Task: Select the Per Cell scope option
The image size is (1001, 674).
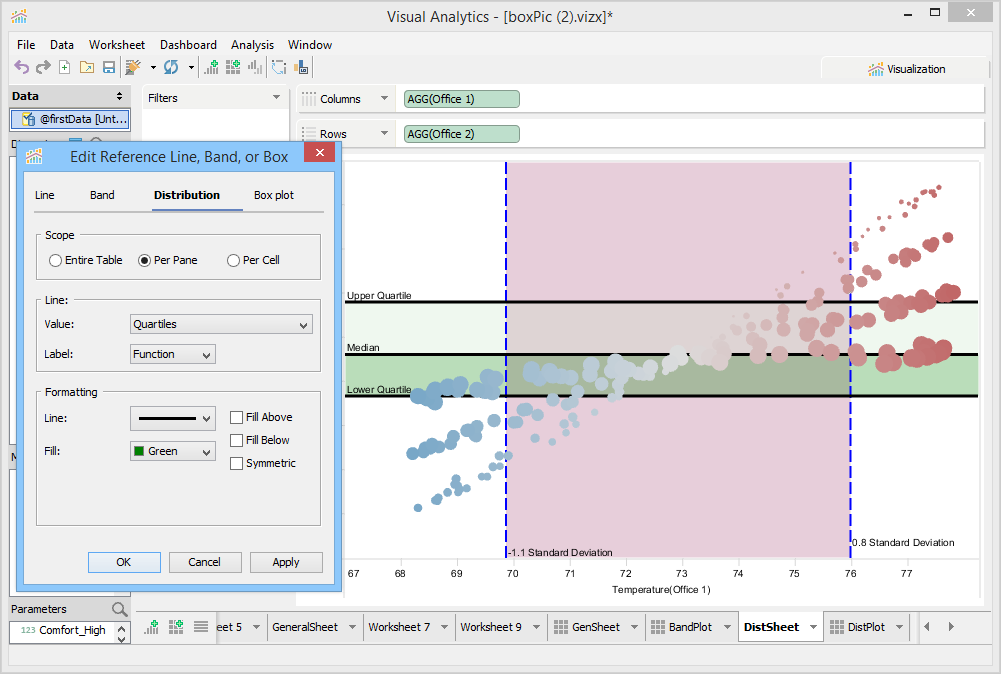Action: (x=253, y=260)
